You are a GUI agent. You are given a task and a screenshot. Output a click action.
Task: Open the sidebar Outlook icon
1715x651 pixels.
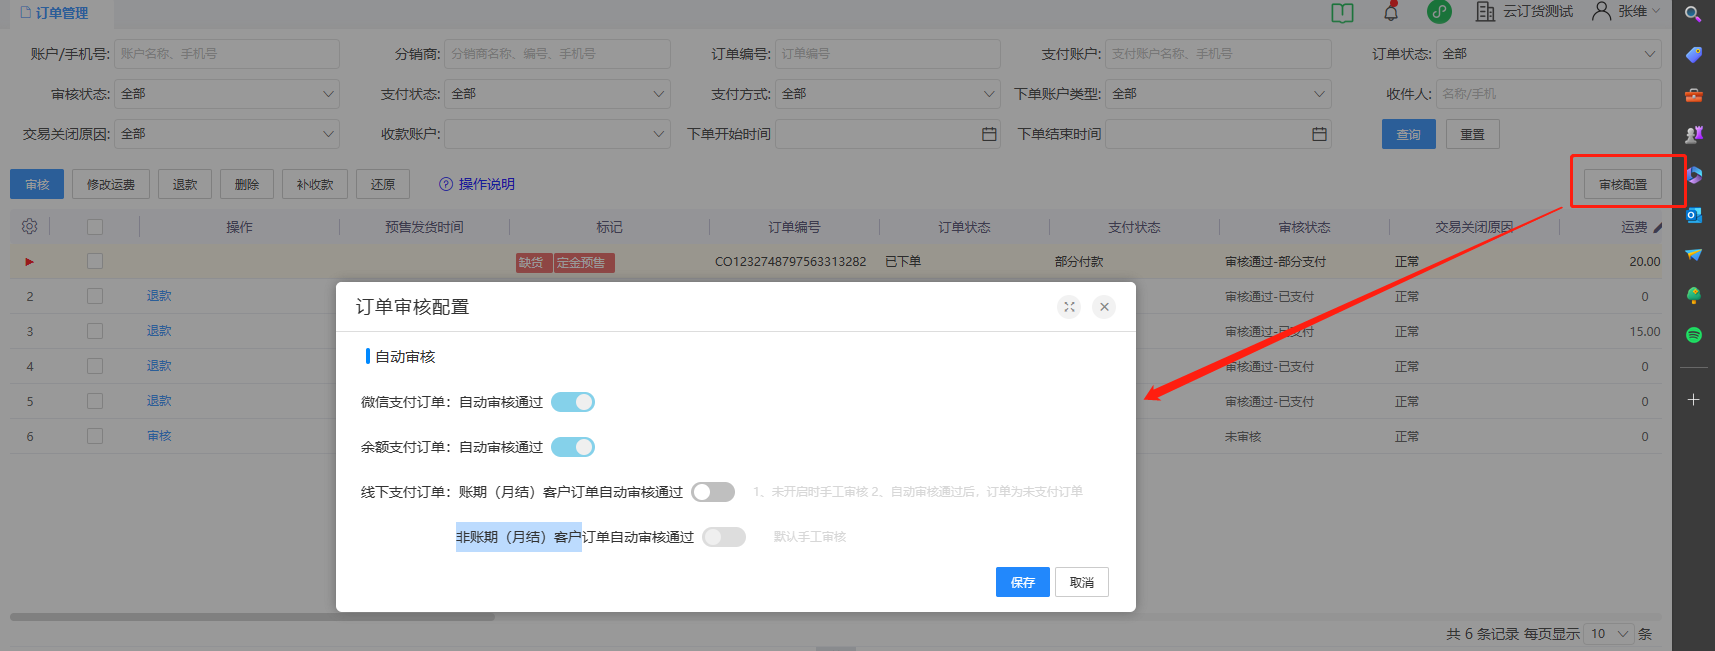coord(1693,215)
